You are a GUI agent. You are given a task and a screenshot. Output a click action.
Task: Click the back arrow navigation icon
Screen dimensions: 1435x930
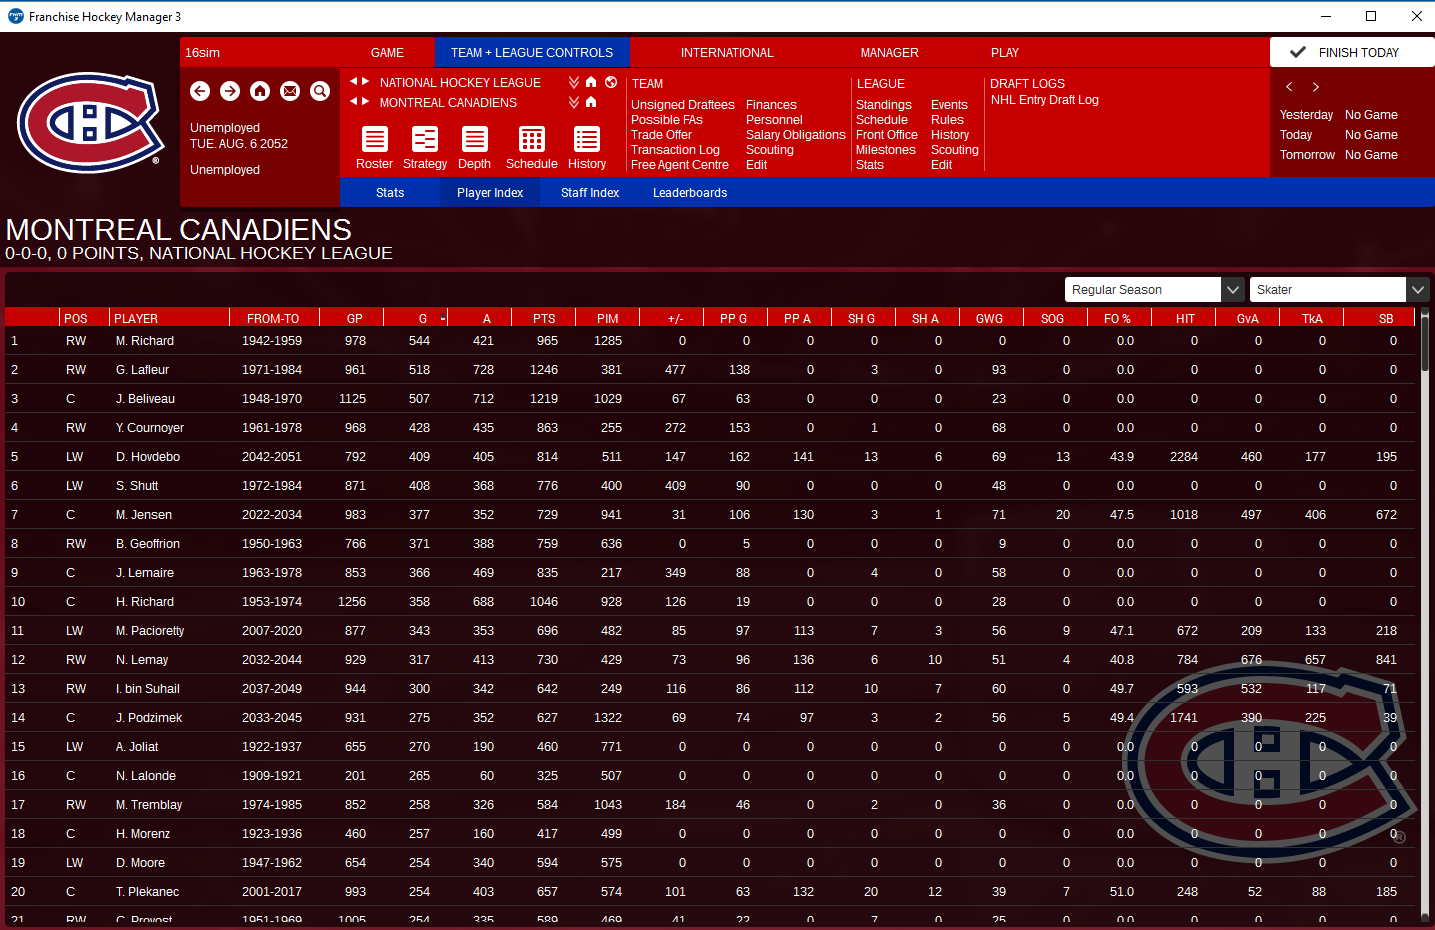click(x=200, y=91)
